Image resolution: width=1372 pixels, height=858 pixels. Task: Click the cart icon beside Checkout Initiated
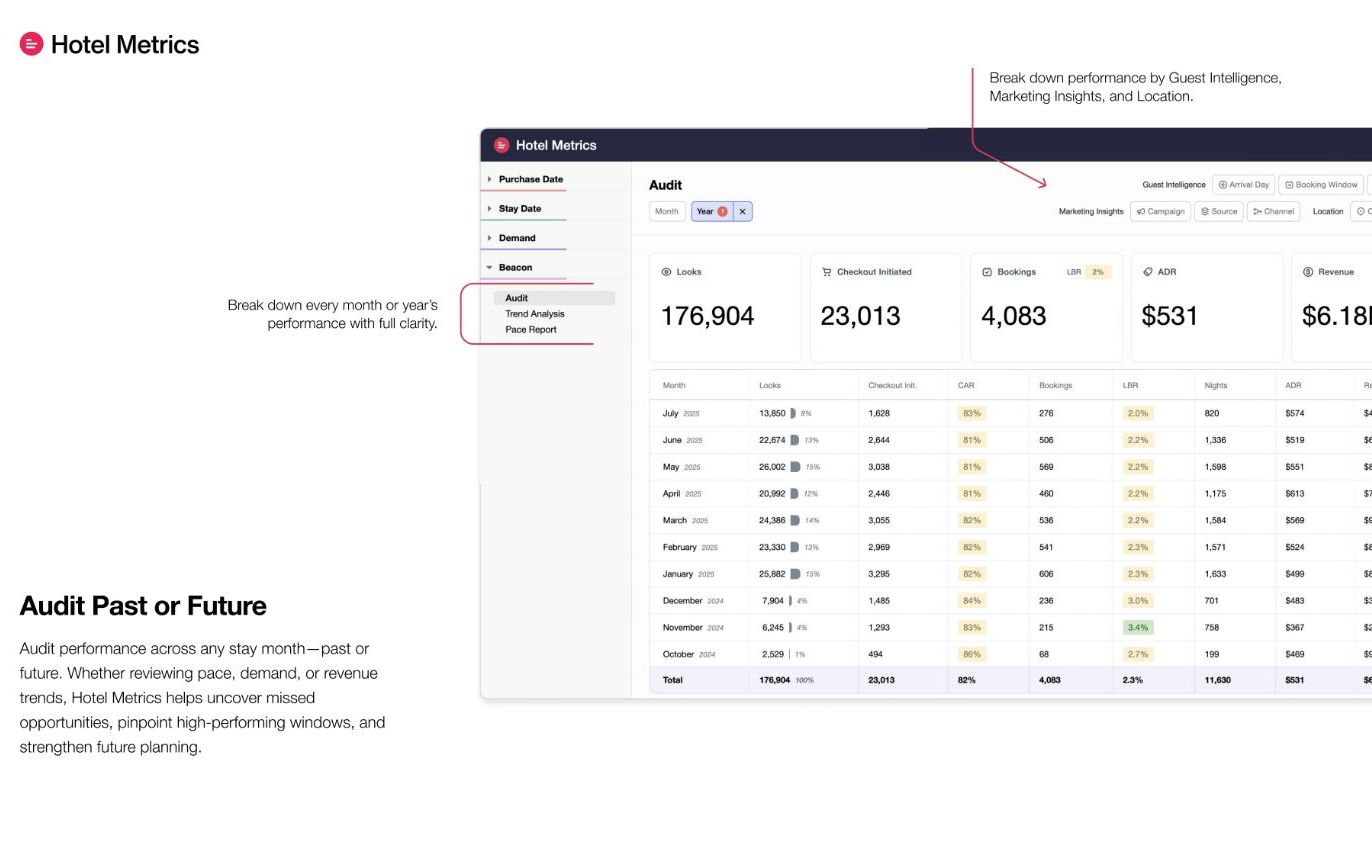click(x=826, y=272)
